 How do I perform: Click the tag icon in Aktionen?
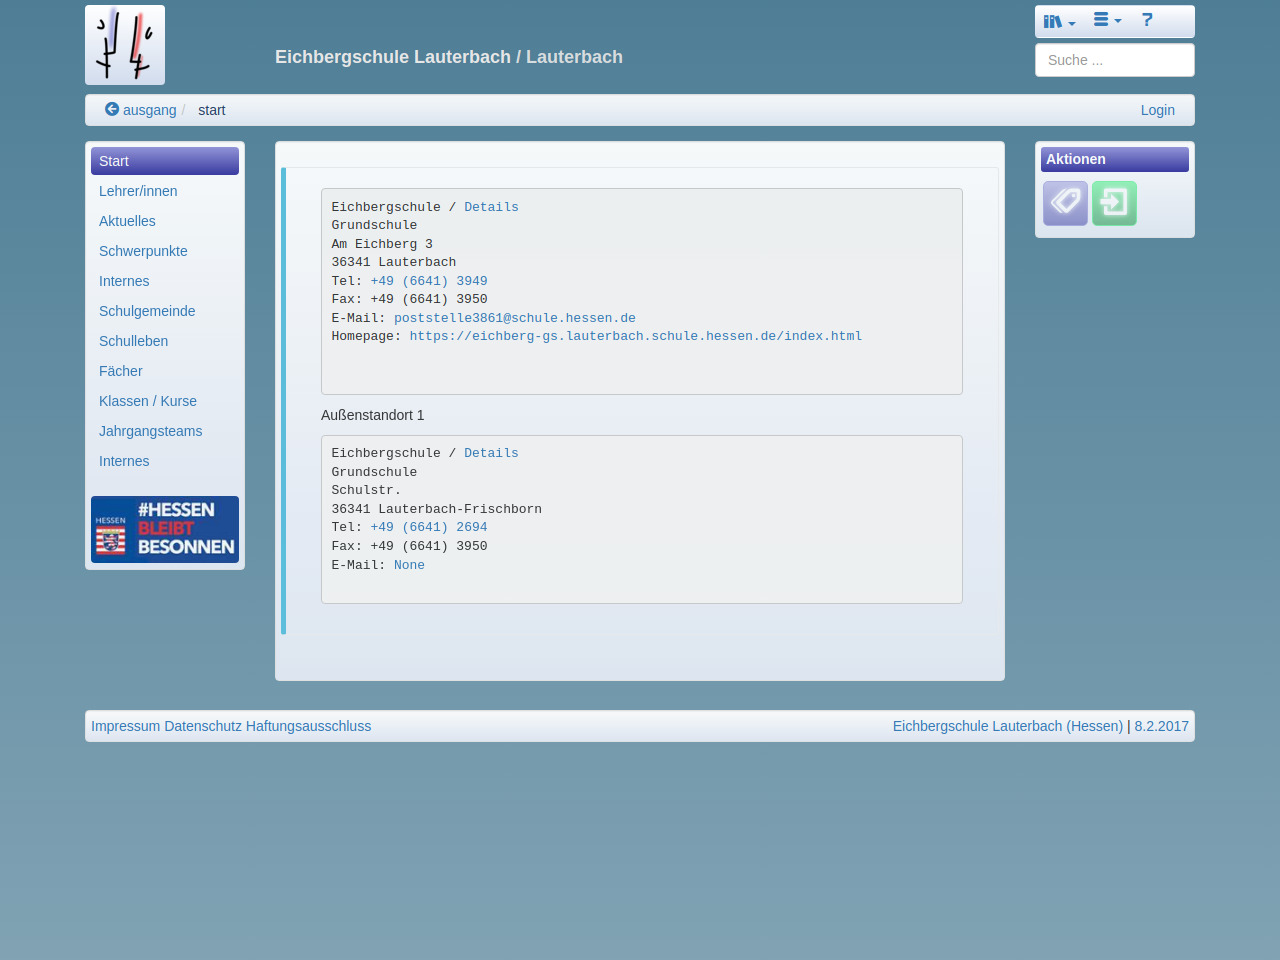pos(1065,203)
